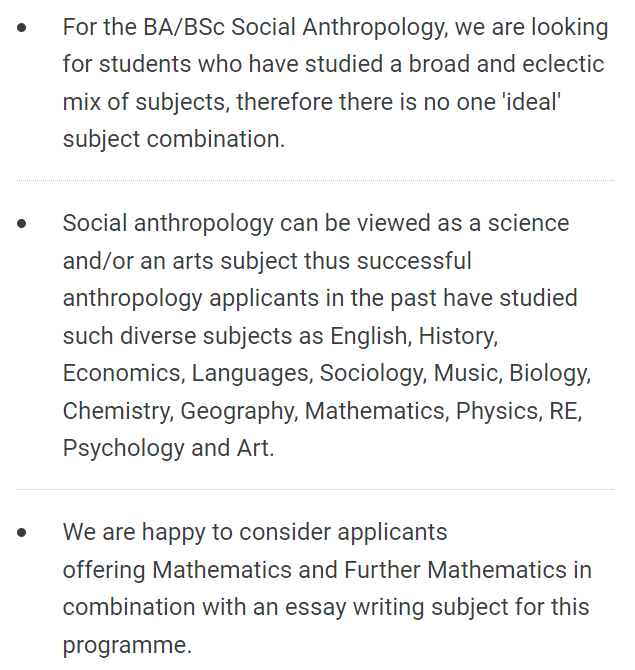This screenshot has width=635, height=670.
Task: Click the word 'Psychology'
Action: [123, 447]
